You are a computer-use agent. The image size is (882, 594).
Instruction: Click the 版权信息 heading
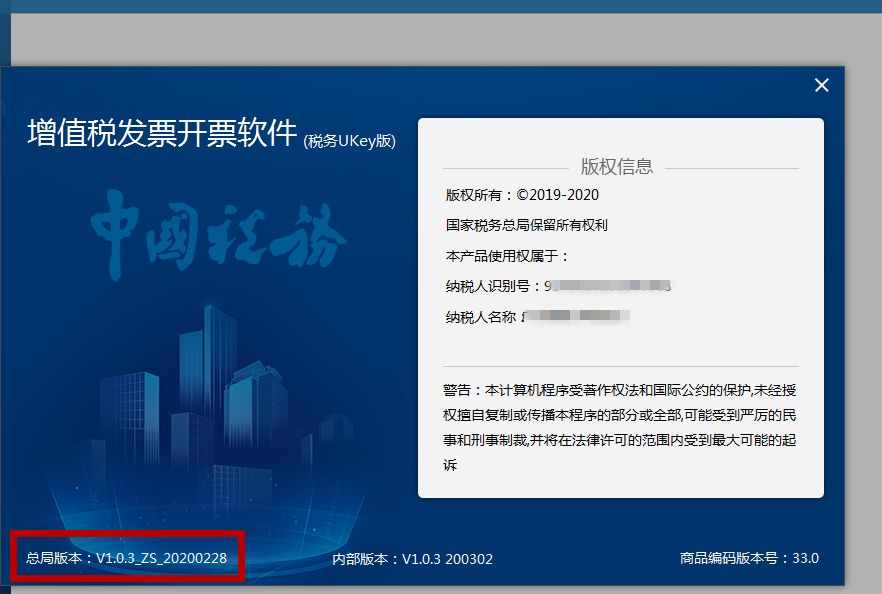pyautogui.click(x=616, y=167)
